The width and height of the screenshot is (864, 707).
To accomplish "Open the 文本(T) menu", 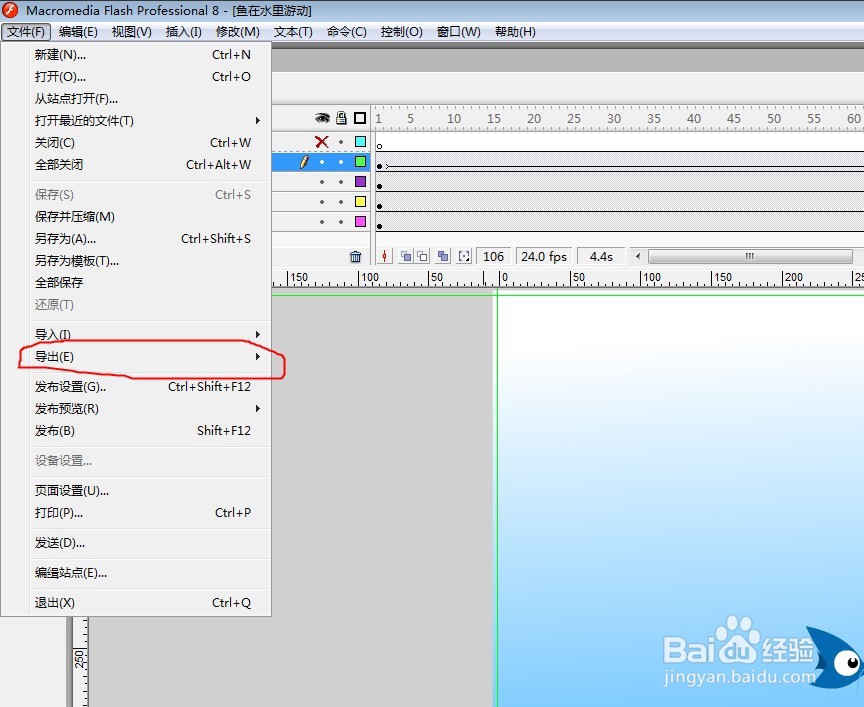I will [293, 32].
